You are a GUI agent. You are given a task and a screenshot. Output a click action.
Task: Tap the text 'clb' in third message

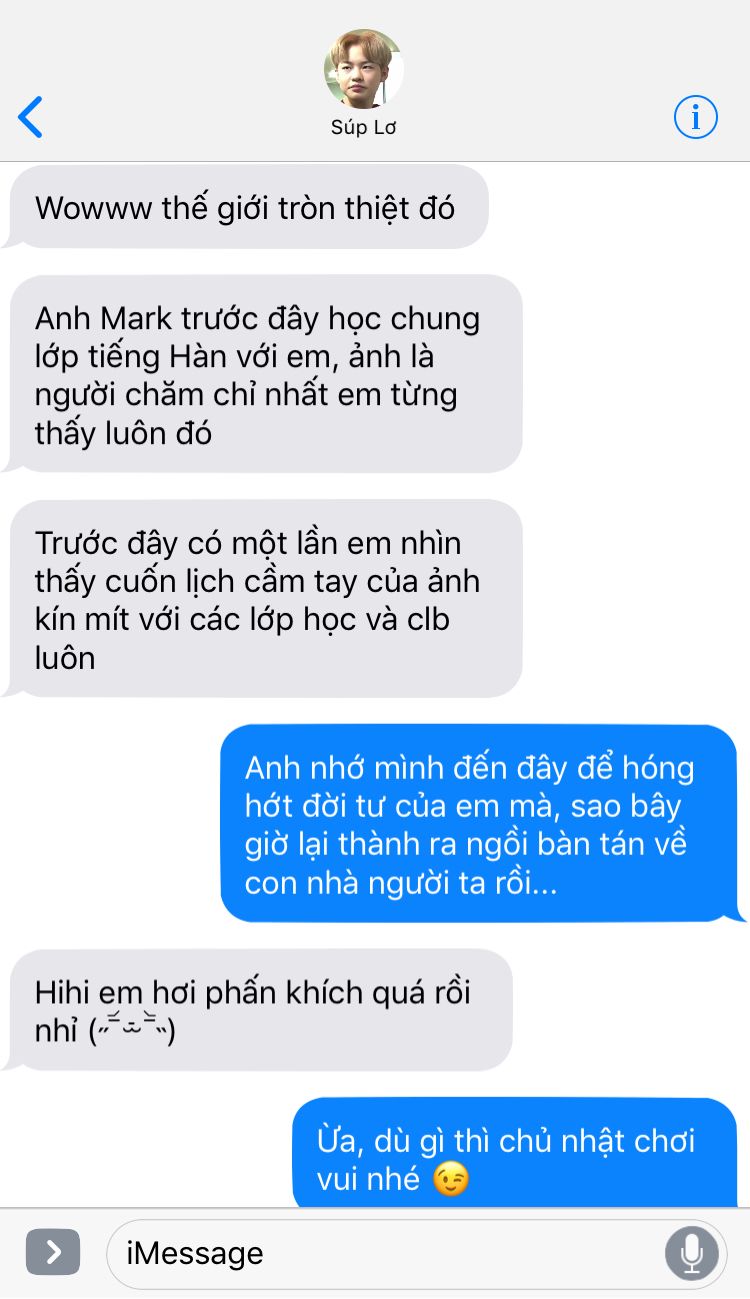tap(428, 619)
